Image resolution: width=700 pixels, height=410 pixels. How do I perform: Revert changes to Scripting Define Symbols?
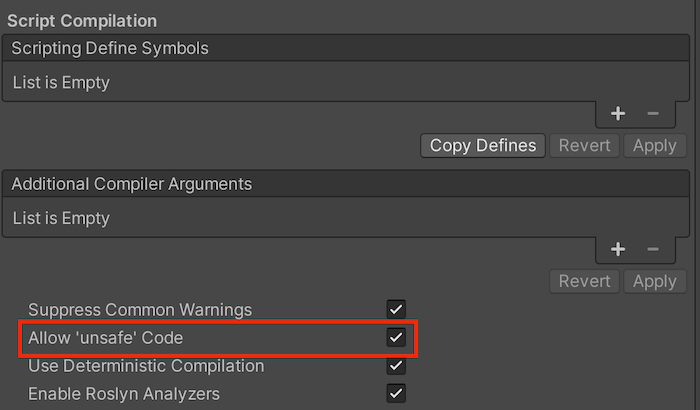(584, 146)
